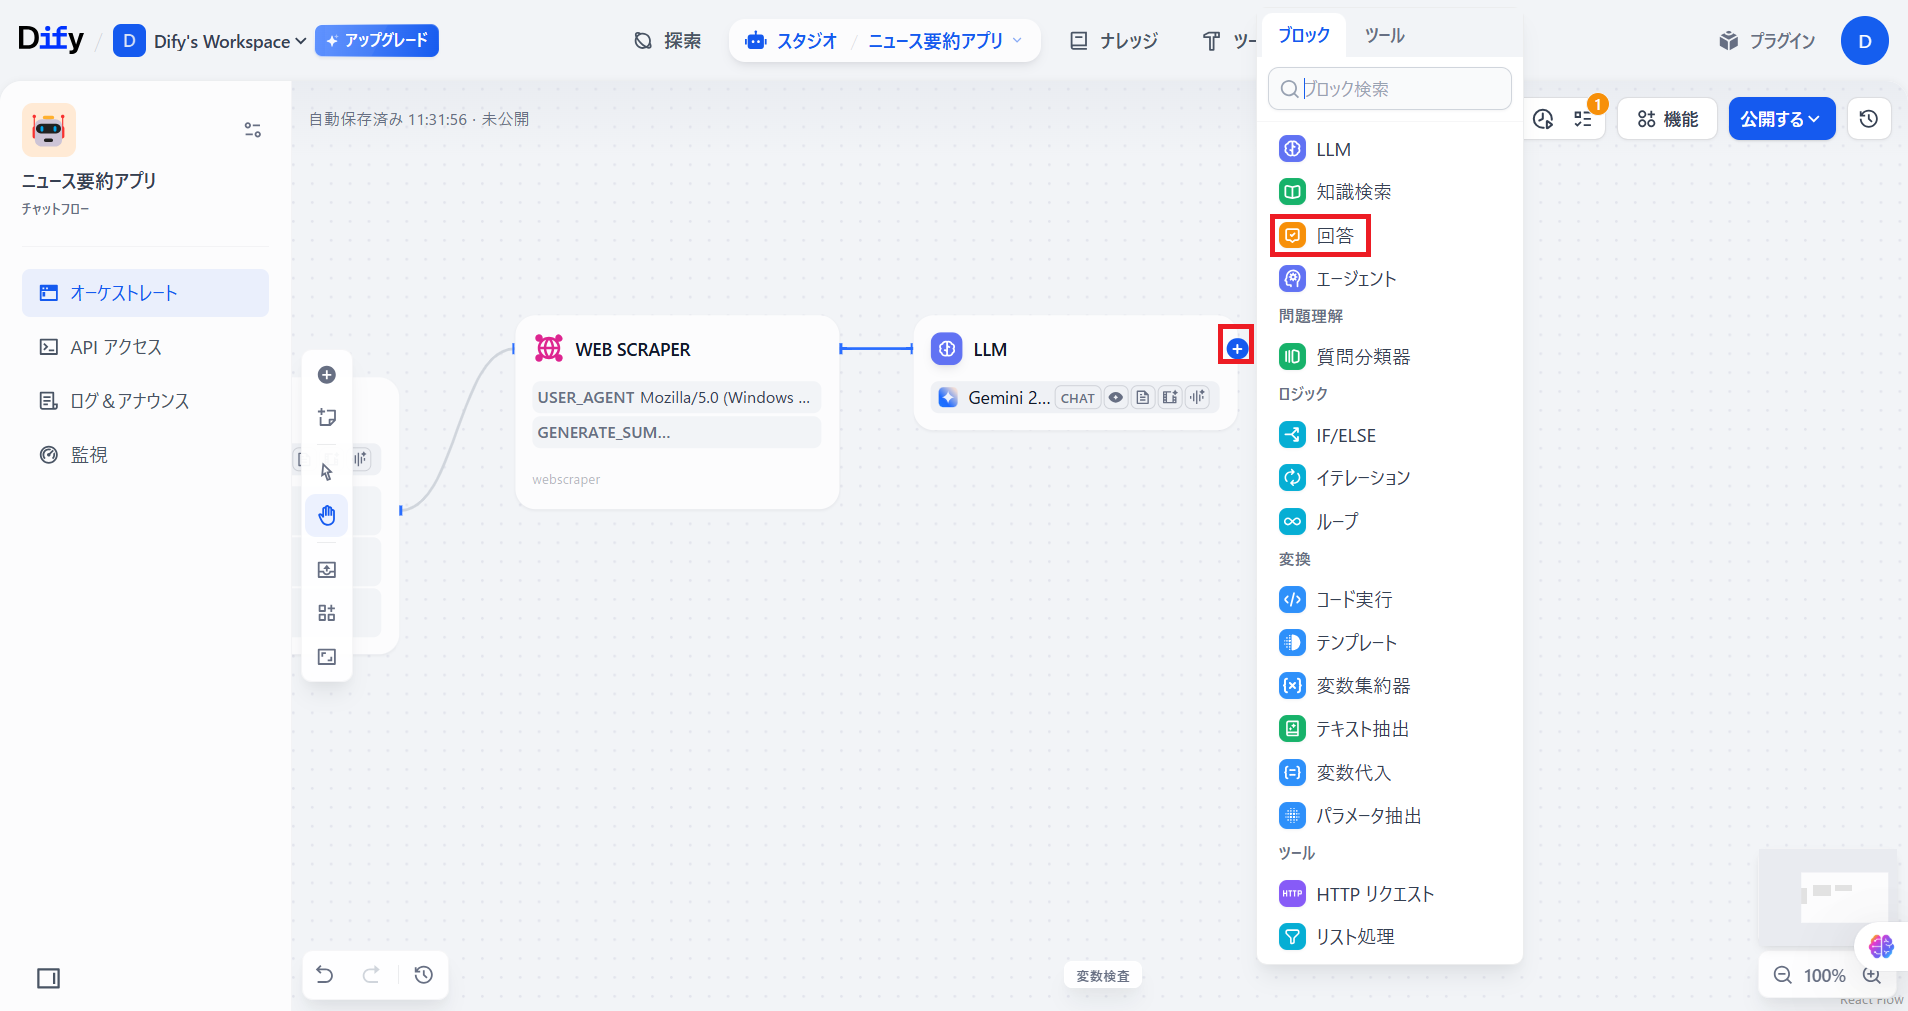The image size is (1908, 1011).
Task: Click the add node plus icon in toolbar
Action: [x=327, y=375]
